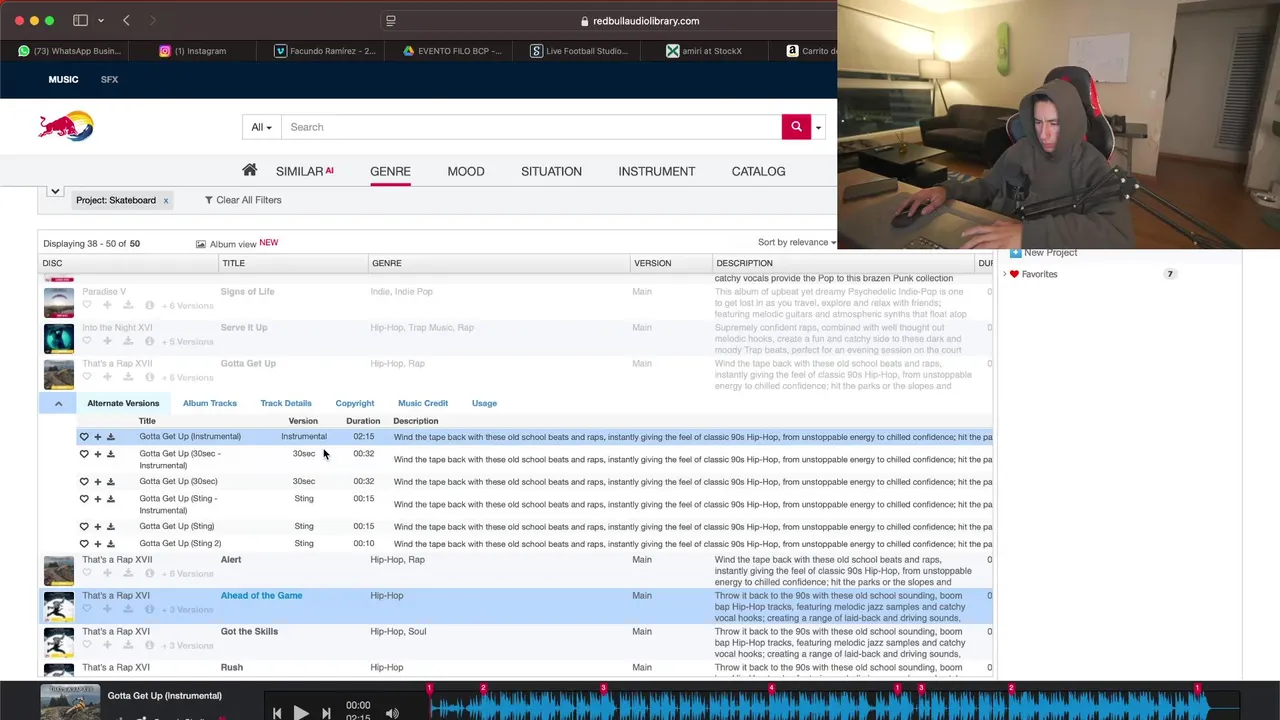Open Ahead of the Game track title

[261, 596]
